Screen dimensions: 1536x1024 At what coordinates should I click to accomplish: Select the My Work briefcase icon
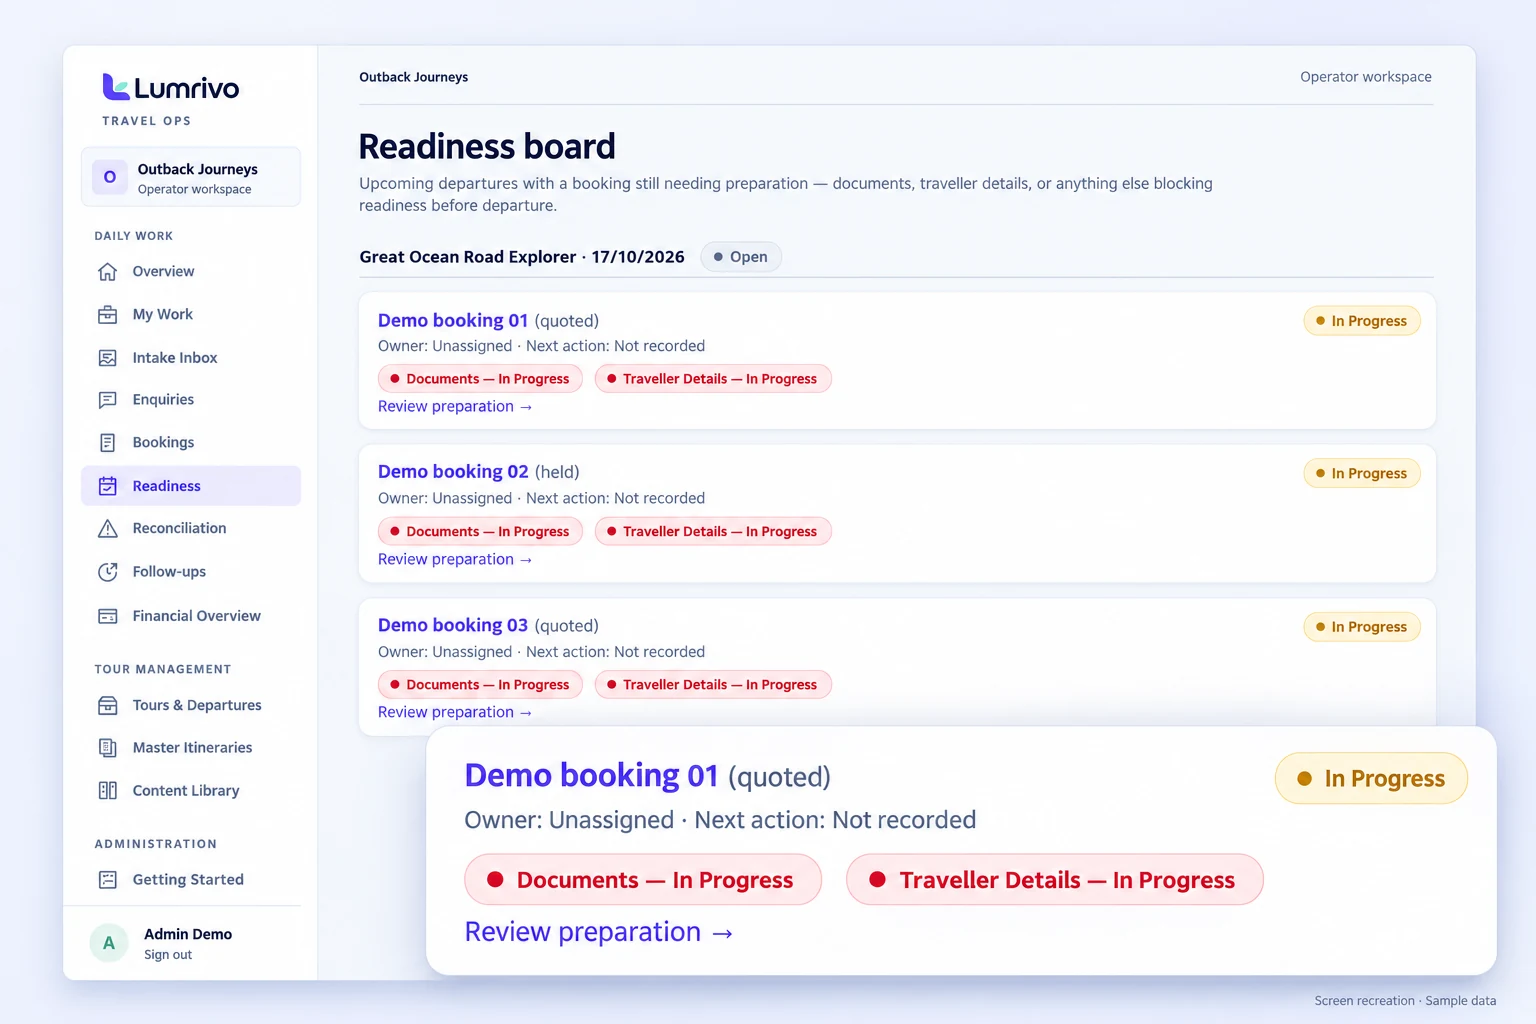tap(108, 315)
